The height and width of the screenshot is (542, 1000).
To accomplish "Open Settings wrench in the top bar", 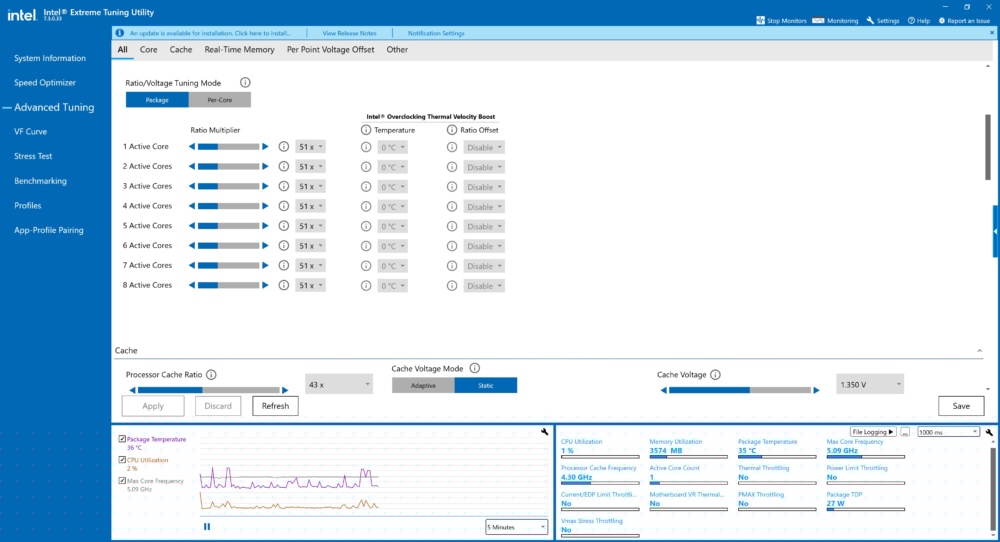I will (x=870, y=20).
